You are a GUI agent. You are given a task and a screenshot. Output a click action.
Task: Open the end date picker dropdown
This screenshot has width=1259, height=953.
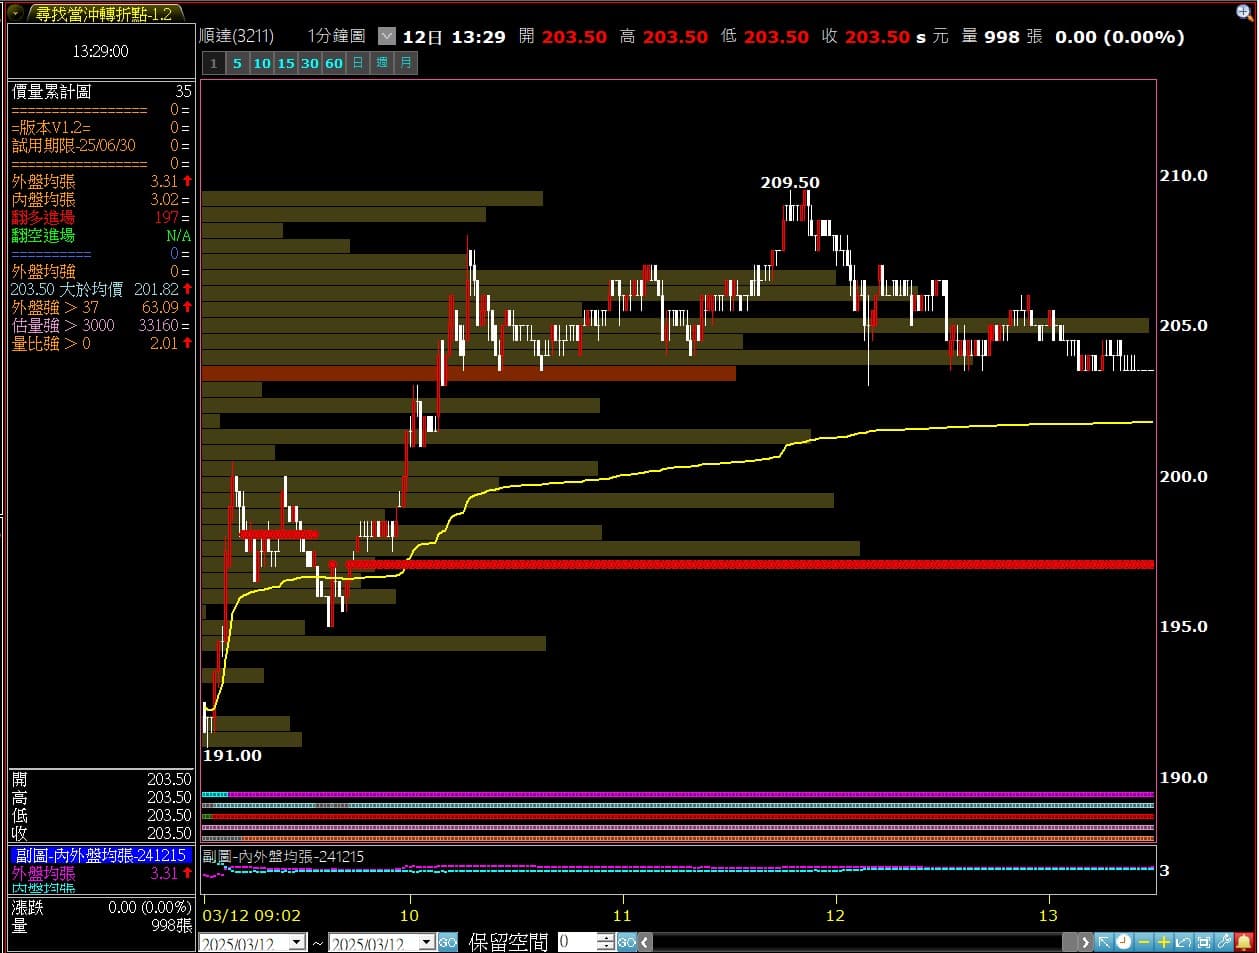pos(427,943)
